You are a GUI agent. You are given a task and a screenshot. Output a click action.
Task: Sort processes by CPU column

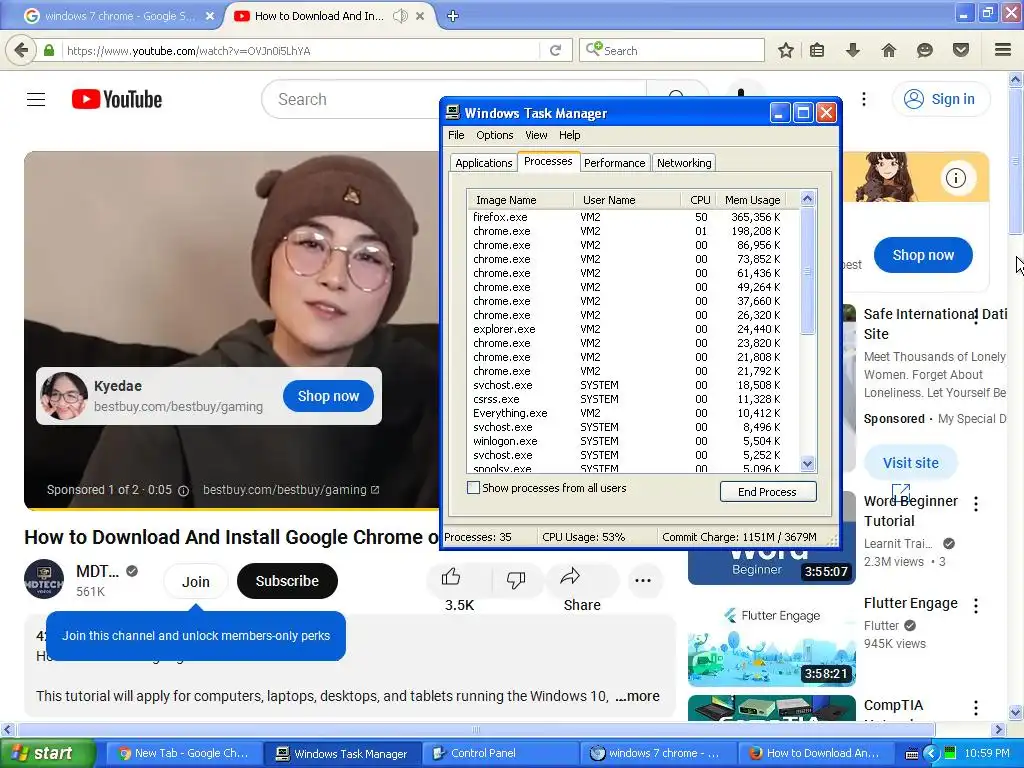pos(699,200)
